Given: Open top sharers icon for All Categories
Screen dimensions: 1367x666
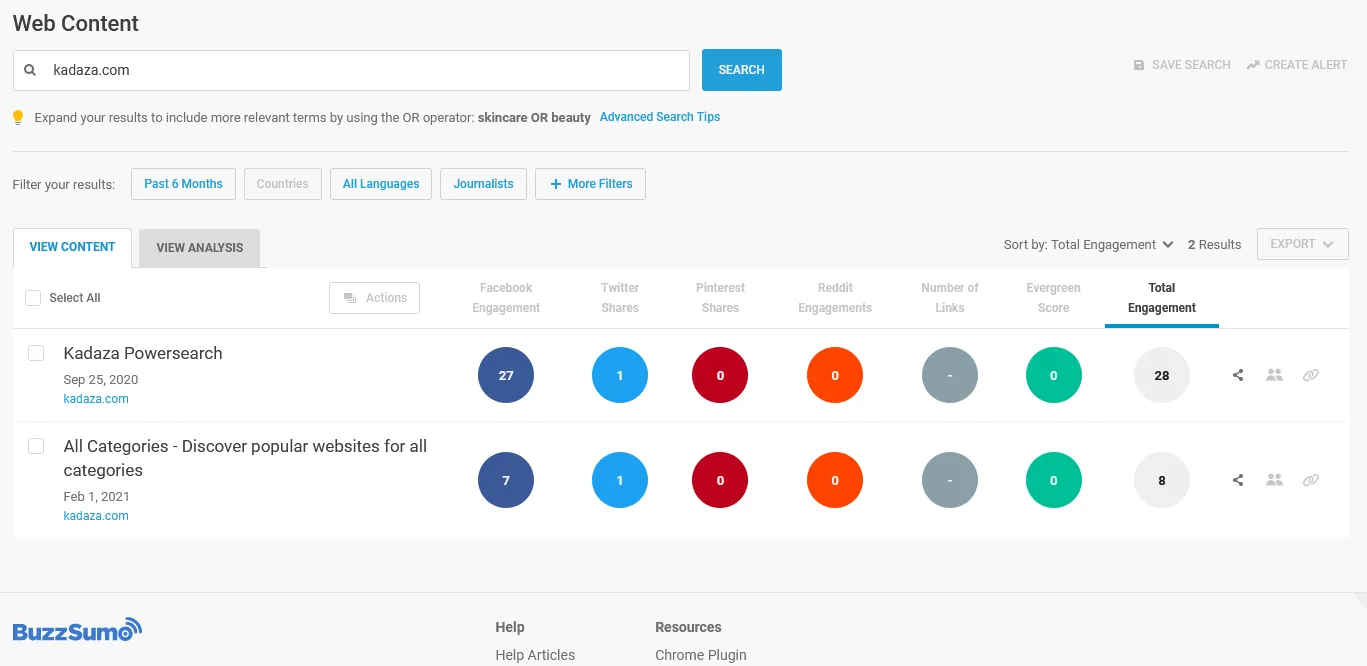Looking at the screenshot, I should [x=1274, y=480].
